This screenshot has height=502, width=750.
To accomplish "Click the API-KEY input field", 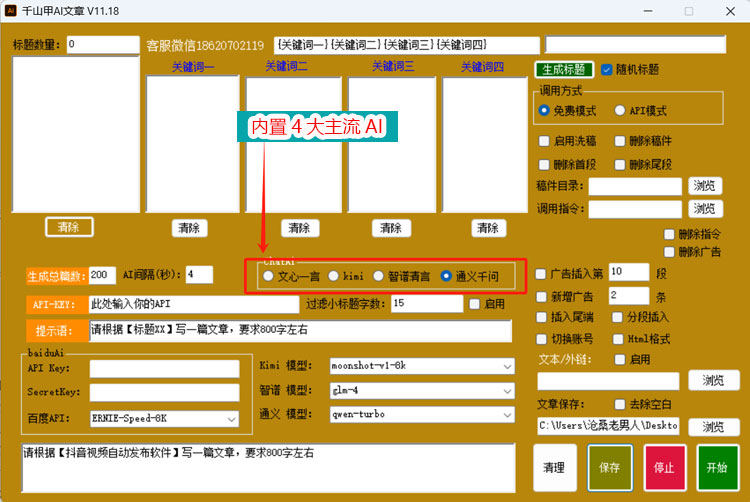I will (x=194, y=304).
